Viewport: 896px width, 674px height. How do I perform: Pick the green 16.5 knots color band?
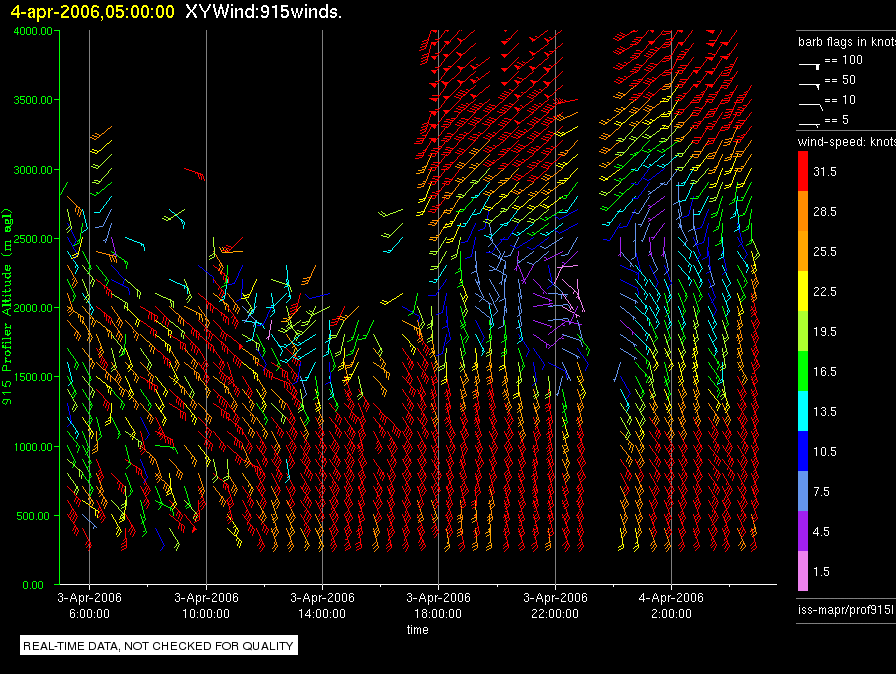pos(803,371)
